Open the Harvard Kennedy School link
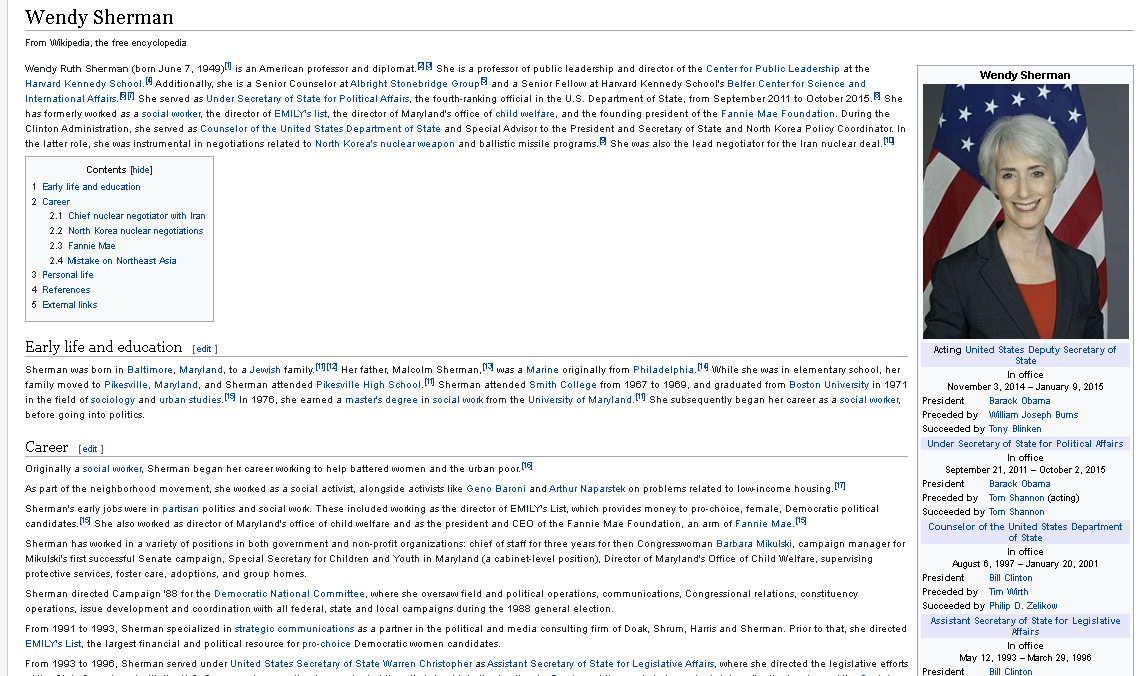 click(x=83, y=84)
